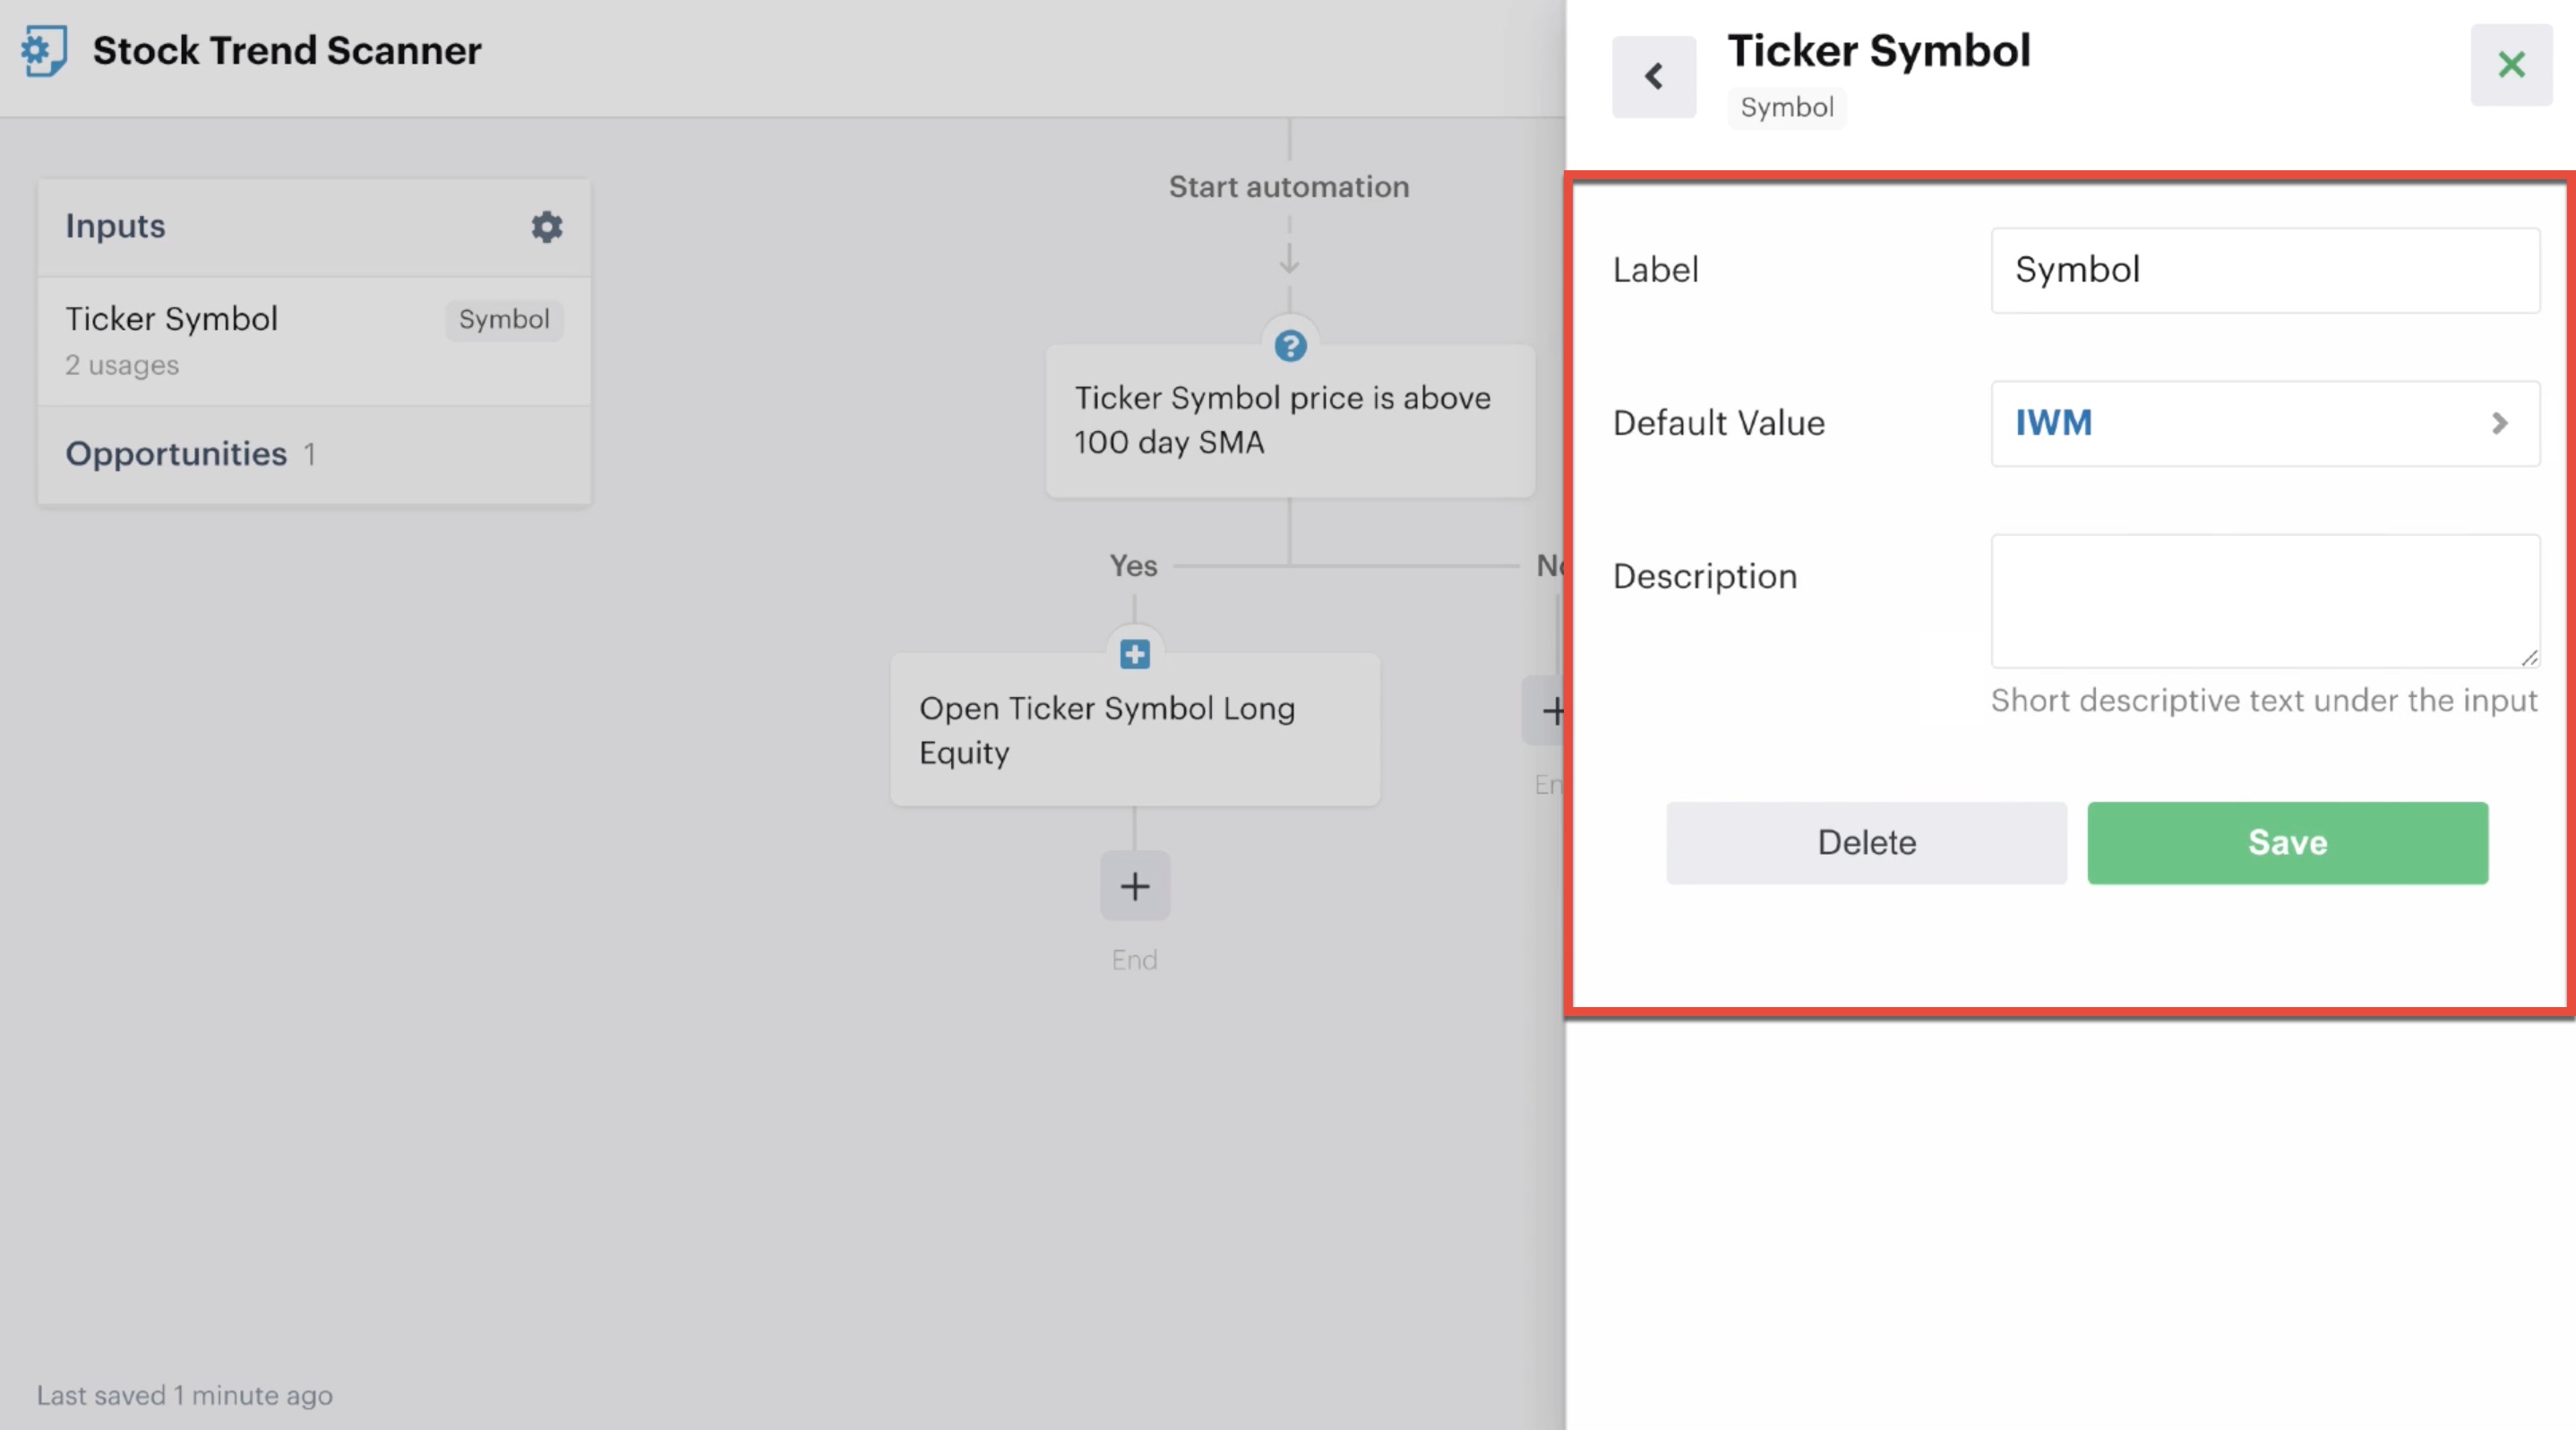Screen dimensions: 2576x1430
Task: Click the Stock Trend Scanner bot gear logo
Action: pyautogui.click(x=44, y=50)
